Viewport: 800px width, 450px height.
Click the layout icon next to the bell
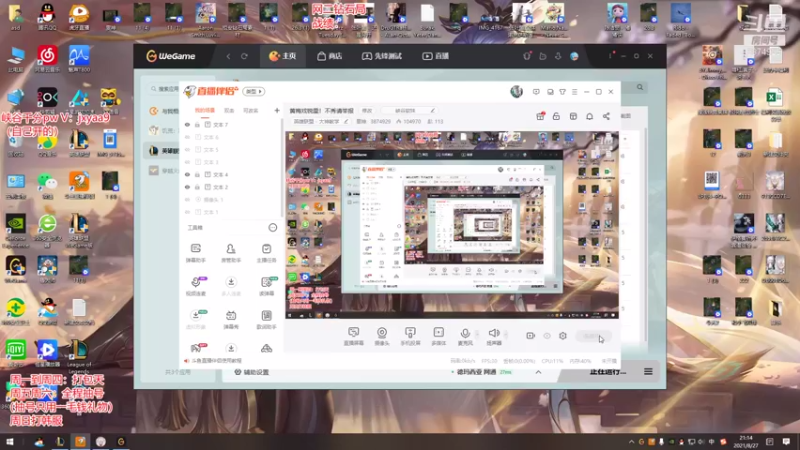click(x=573, y=116)
